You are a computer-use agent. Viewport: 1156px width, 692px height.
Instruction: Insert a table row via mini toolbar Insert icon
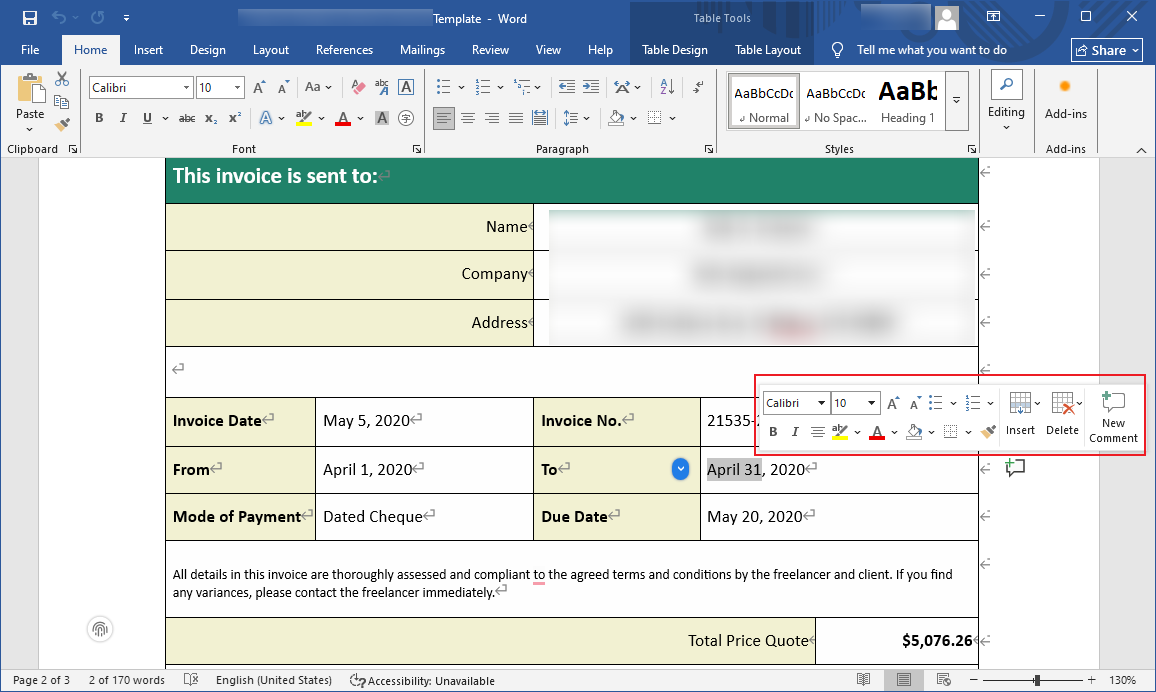point(1021,413)
